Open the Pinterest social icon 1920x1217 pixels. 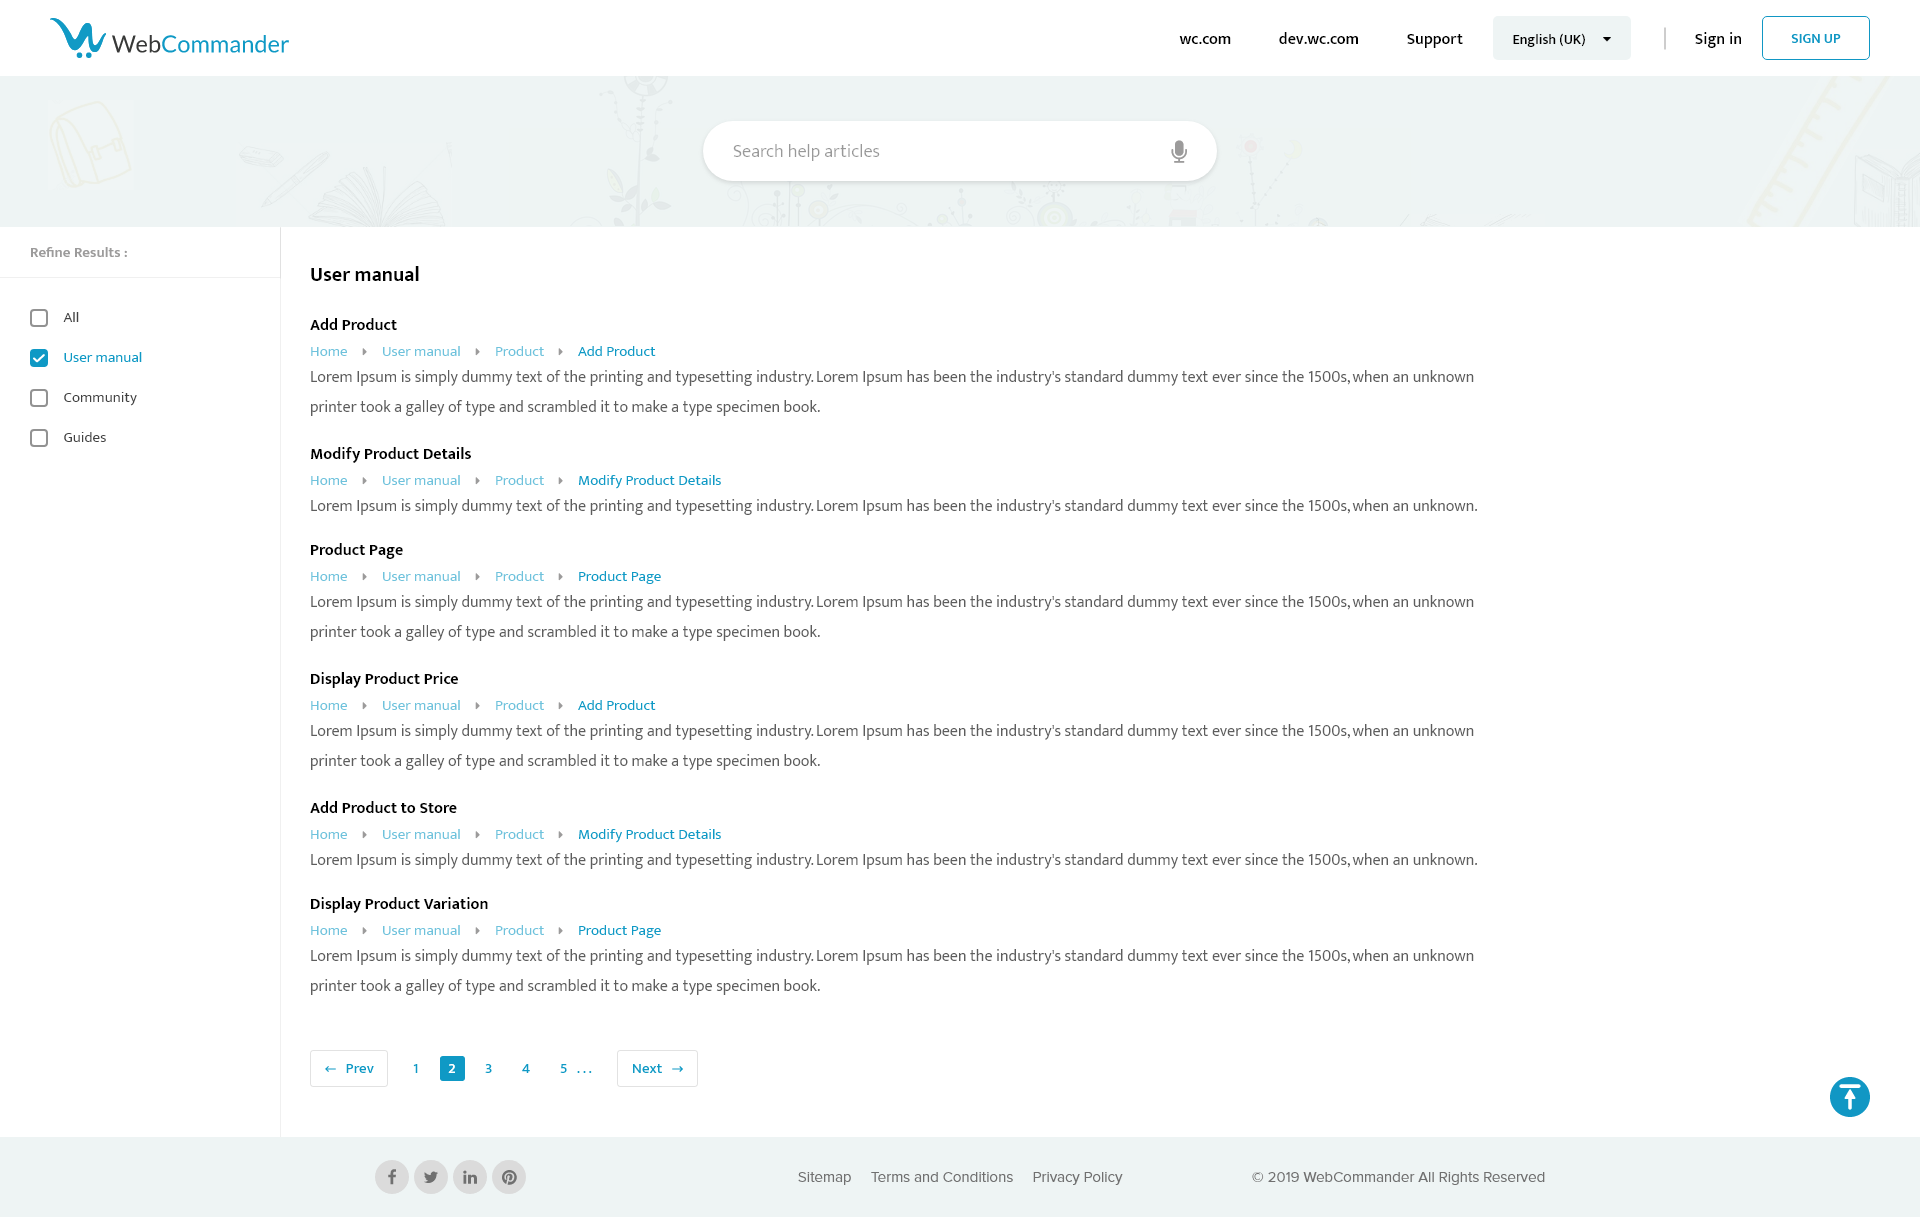(x=509, y=1177)
